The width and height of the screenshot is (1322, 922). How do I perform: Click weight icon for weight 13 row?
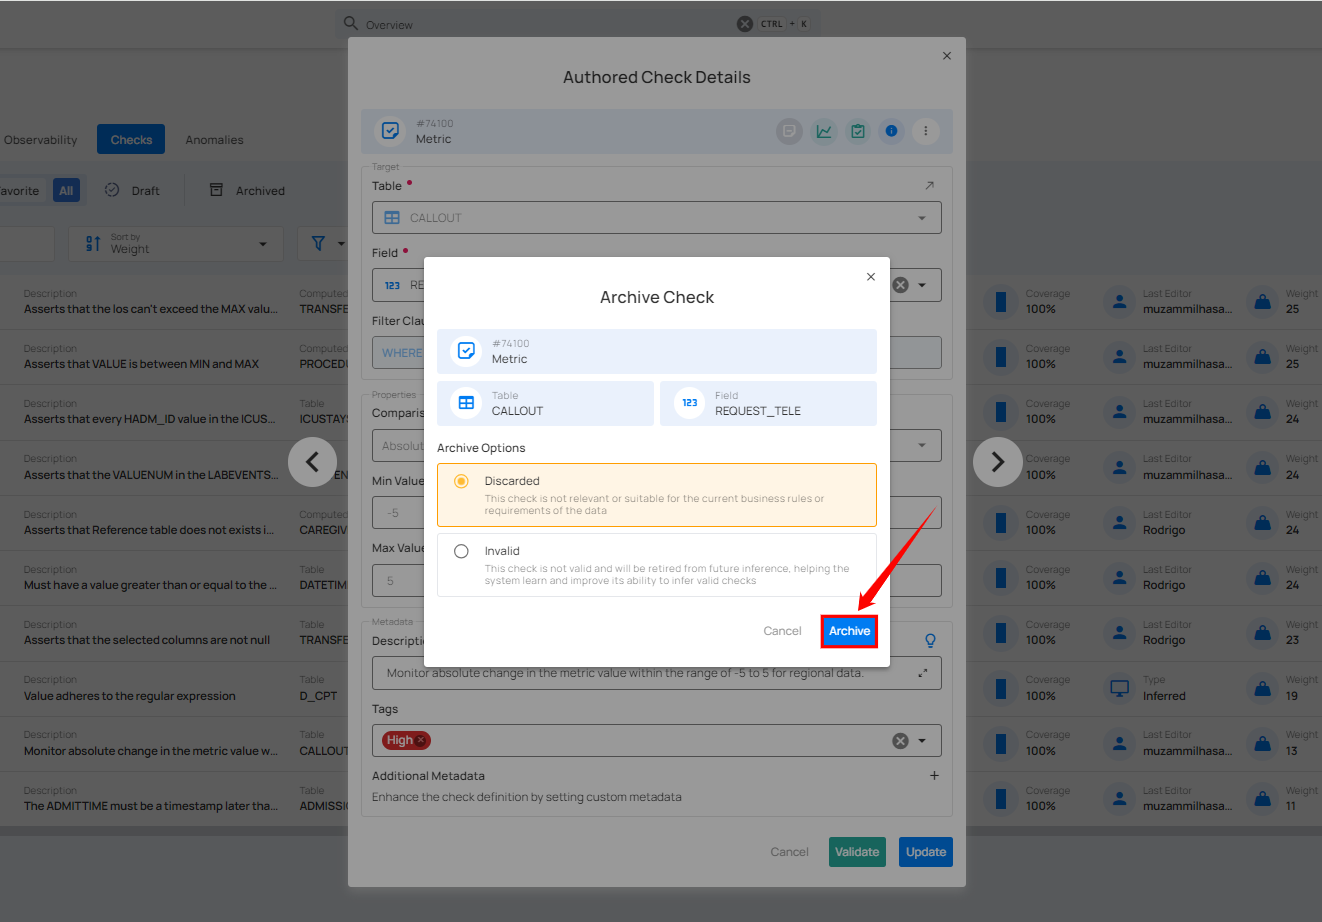[1263, 743]
